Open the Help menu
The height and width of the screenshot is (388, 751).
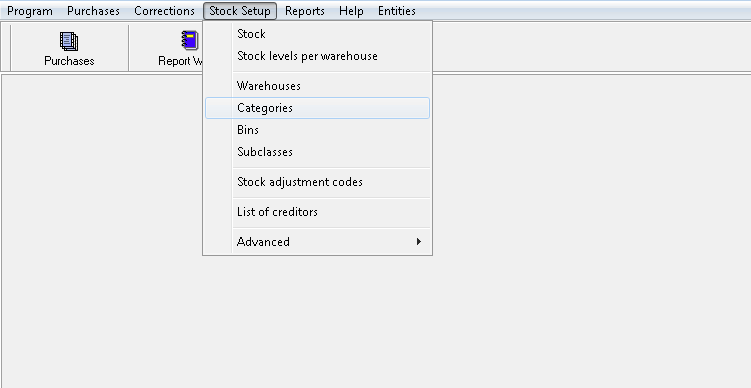351,11
